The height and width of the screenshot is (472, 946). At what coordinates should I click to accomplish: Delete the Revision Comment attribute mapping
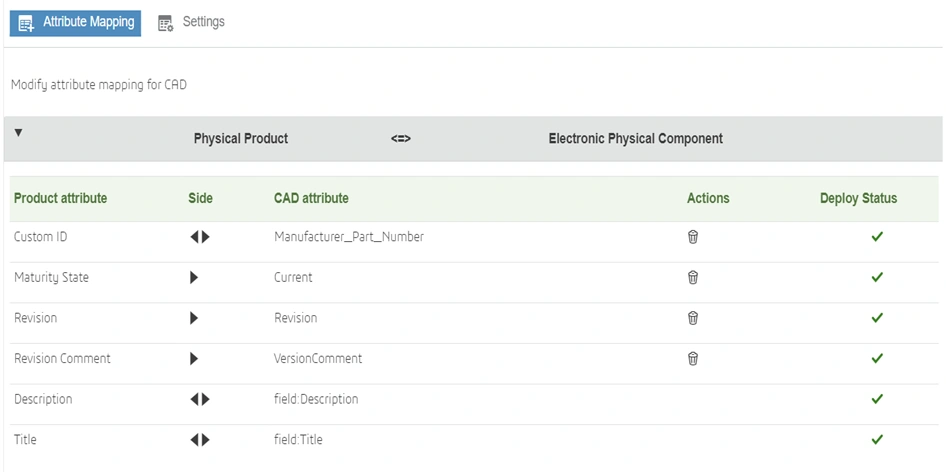click(692, 358)
